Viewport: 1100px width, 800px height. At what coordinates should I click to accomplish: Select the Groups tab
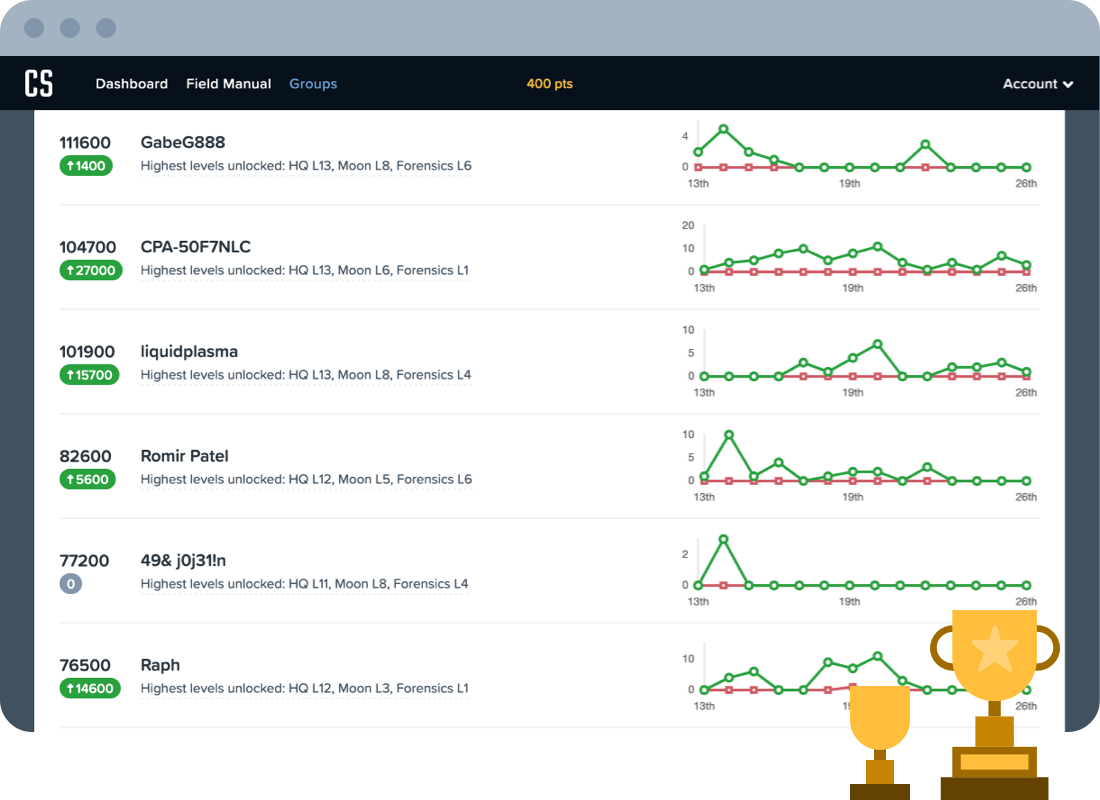pyautogui.click(x=313, y=83)
